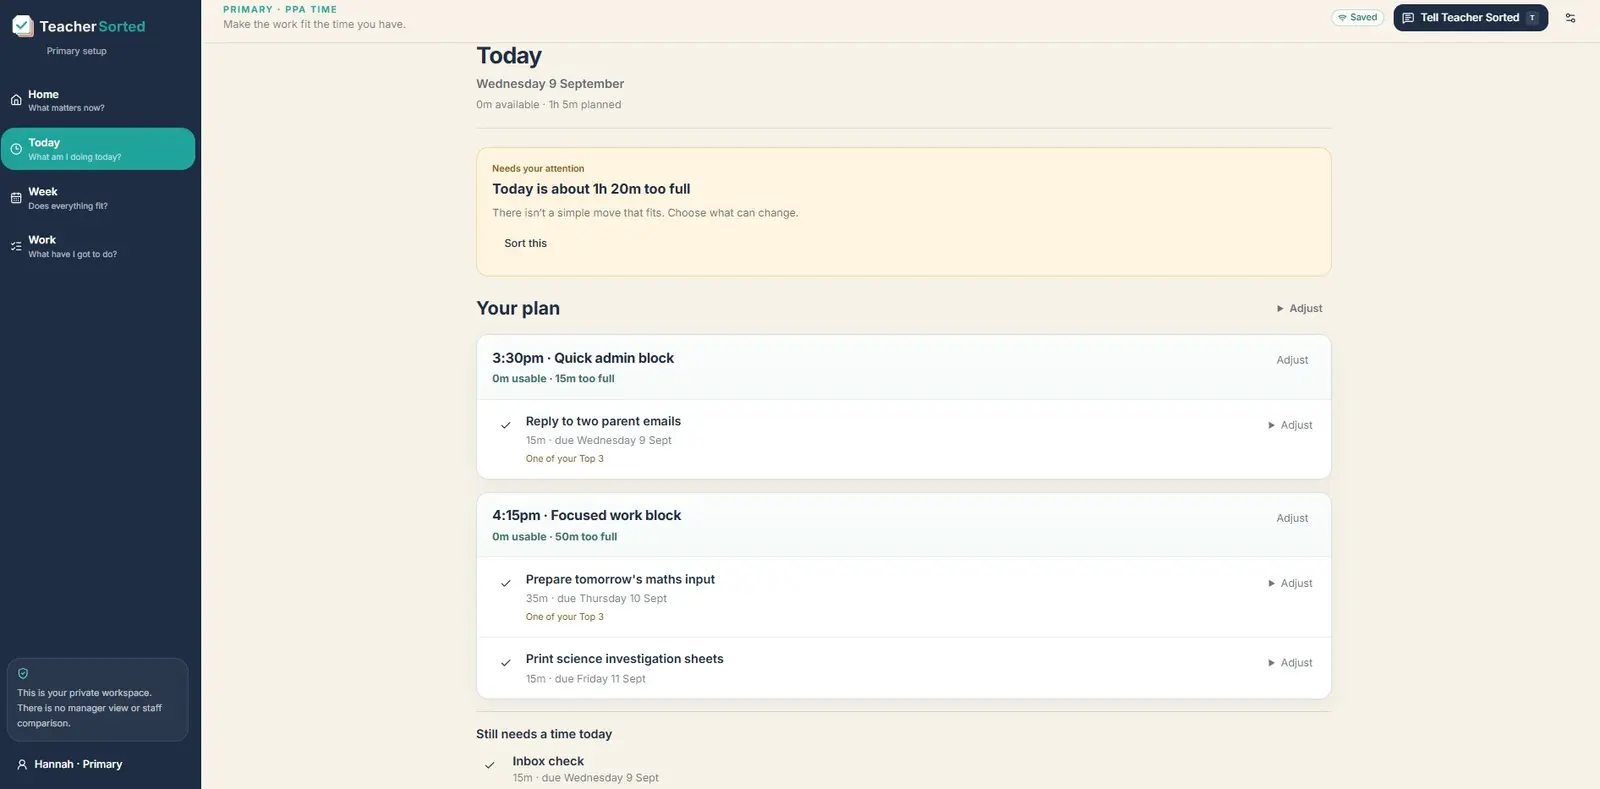Click the Tell Teacher Sorted button

pos(1470,18)
